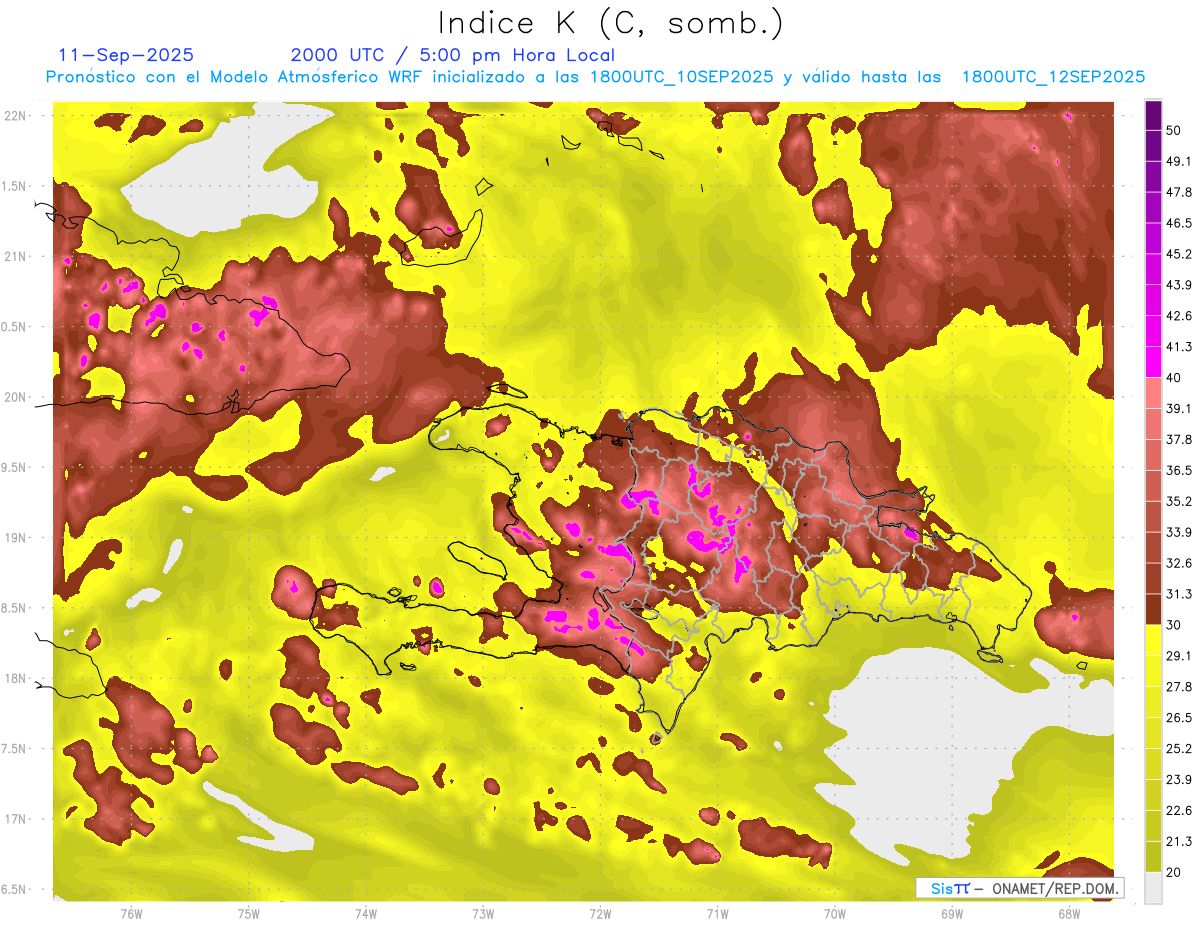Screen dimensions: 1200x927
Task: Click the legend value label 50
Action: 1173,131
